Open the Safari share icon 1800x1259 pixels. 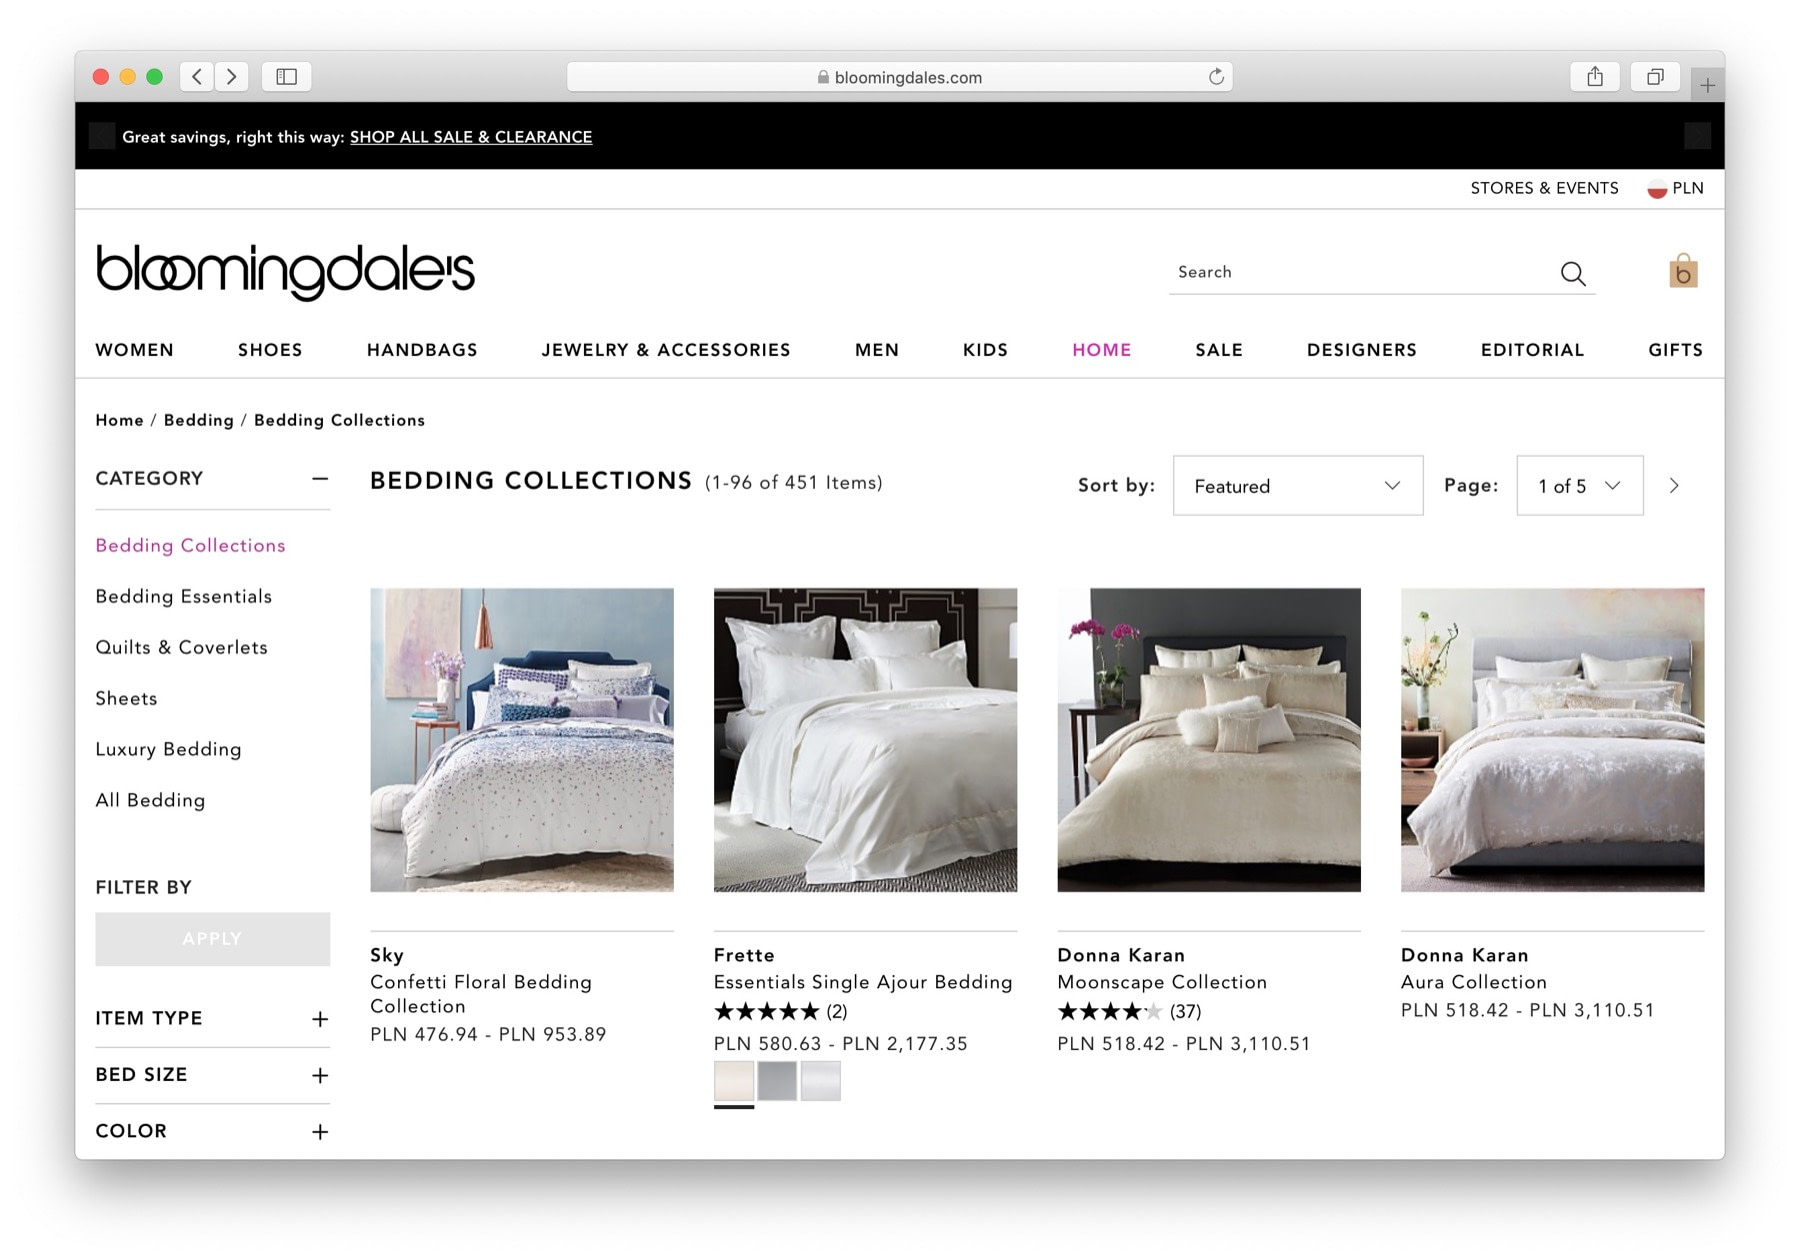(1595, 77)
